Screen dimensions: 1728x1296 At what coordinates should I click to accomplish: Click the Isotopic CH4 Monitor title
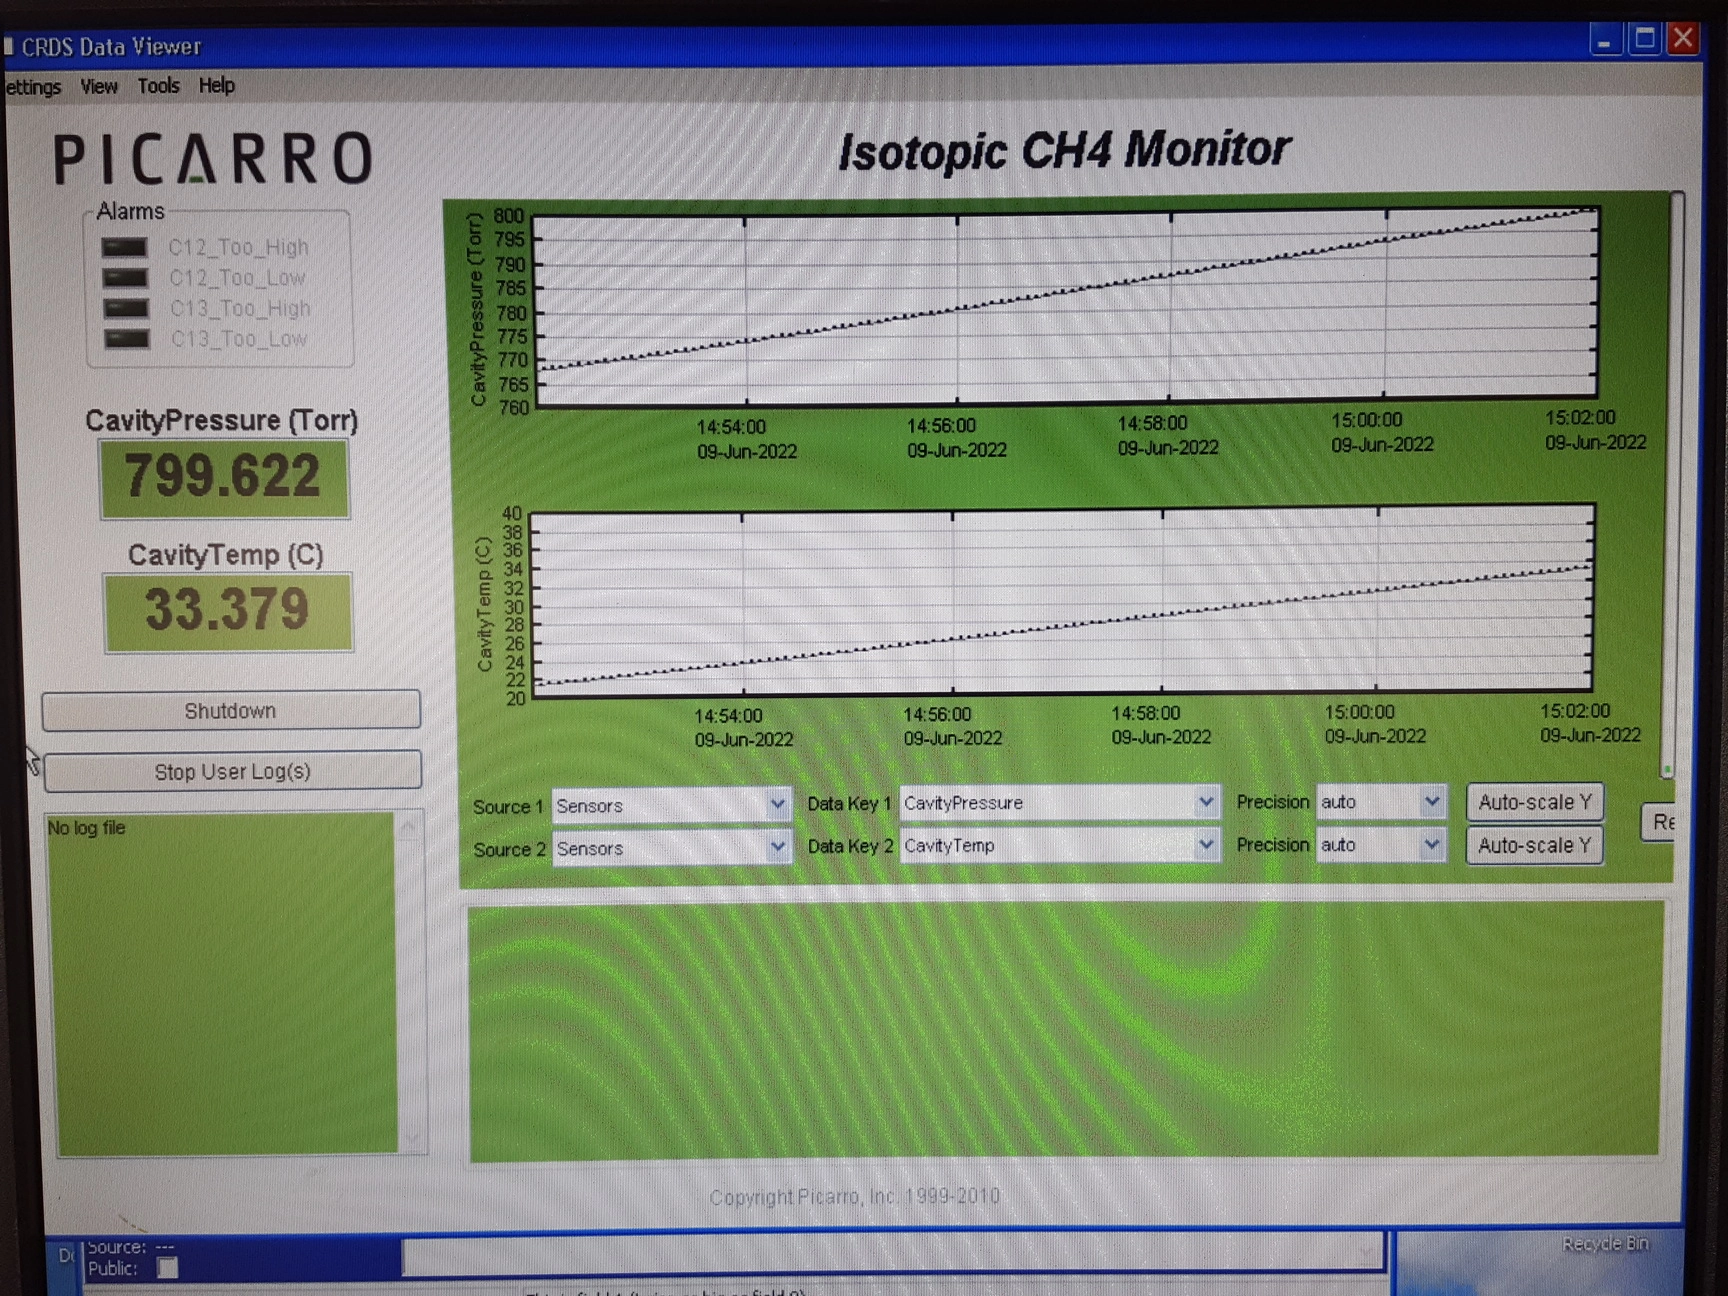[x=1064, y=150]
